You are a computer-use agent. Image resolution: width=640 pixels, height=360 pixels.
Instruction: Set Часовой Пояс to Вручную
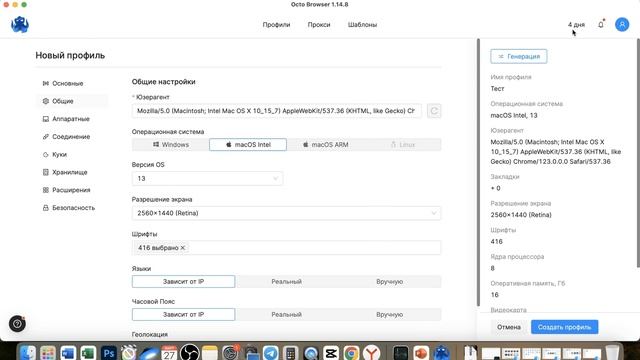point(389,314)
